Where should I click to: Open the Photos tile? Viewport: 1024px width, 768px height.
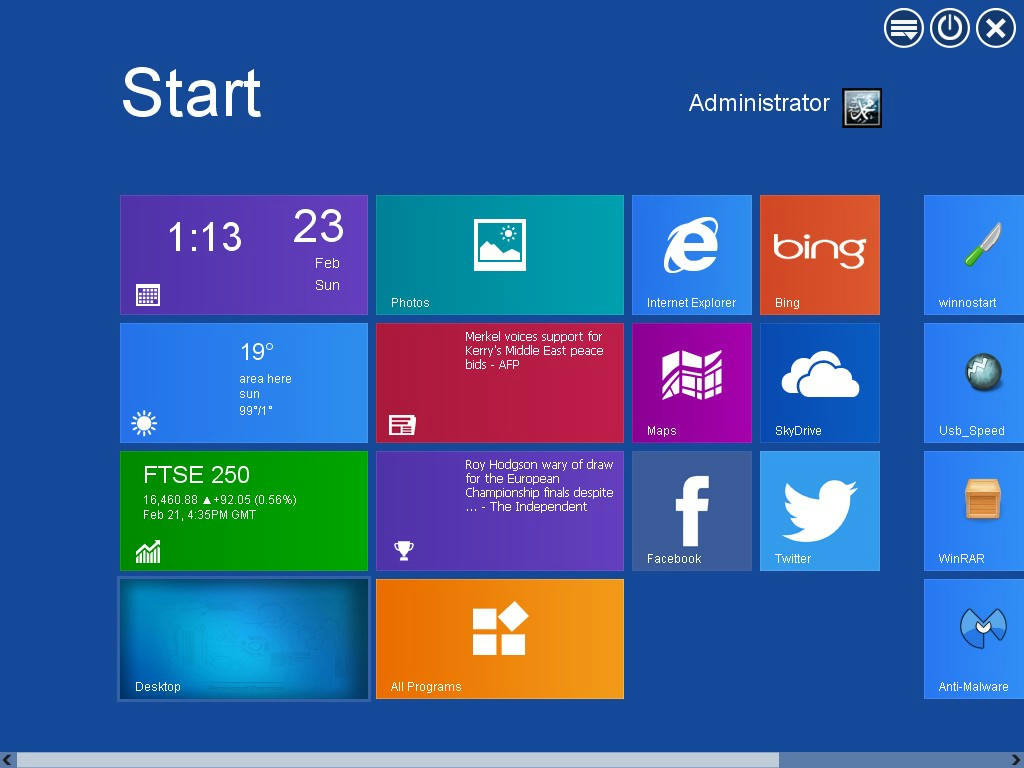500,255
